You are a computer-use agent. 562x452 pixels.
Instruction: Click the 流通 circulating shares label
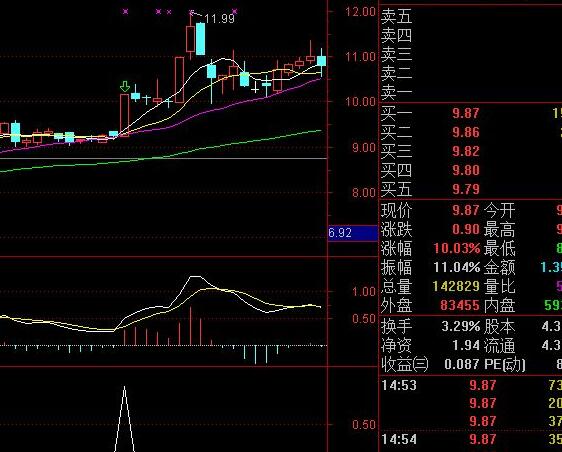499,345
